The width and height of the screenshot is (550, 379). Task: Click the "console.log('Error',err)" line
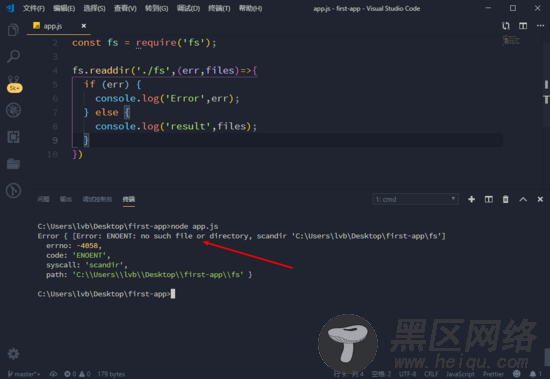click(x=167, y=99)
